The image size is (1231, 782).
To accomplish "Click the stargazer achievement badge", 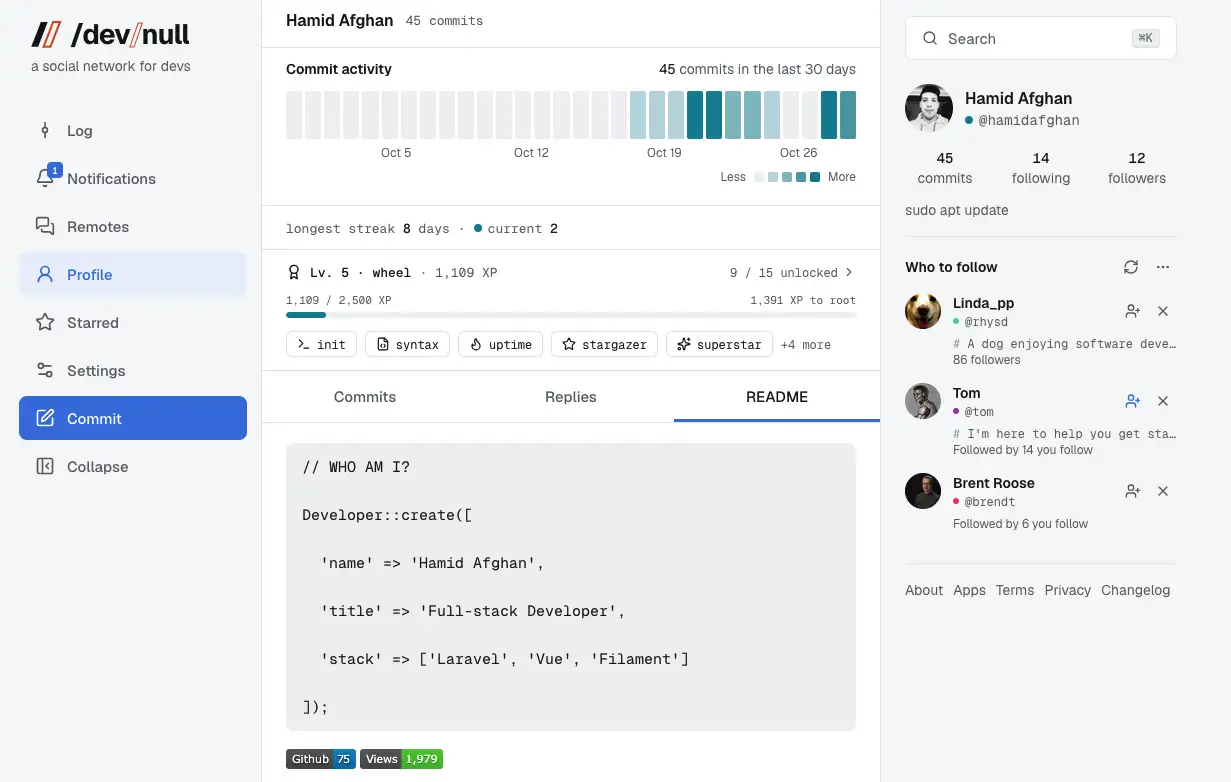I will (604, 344).
